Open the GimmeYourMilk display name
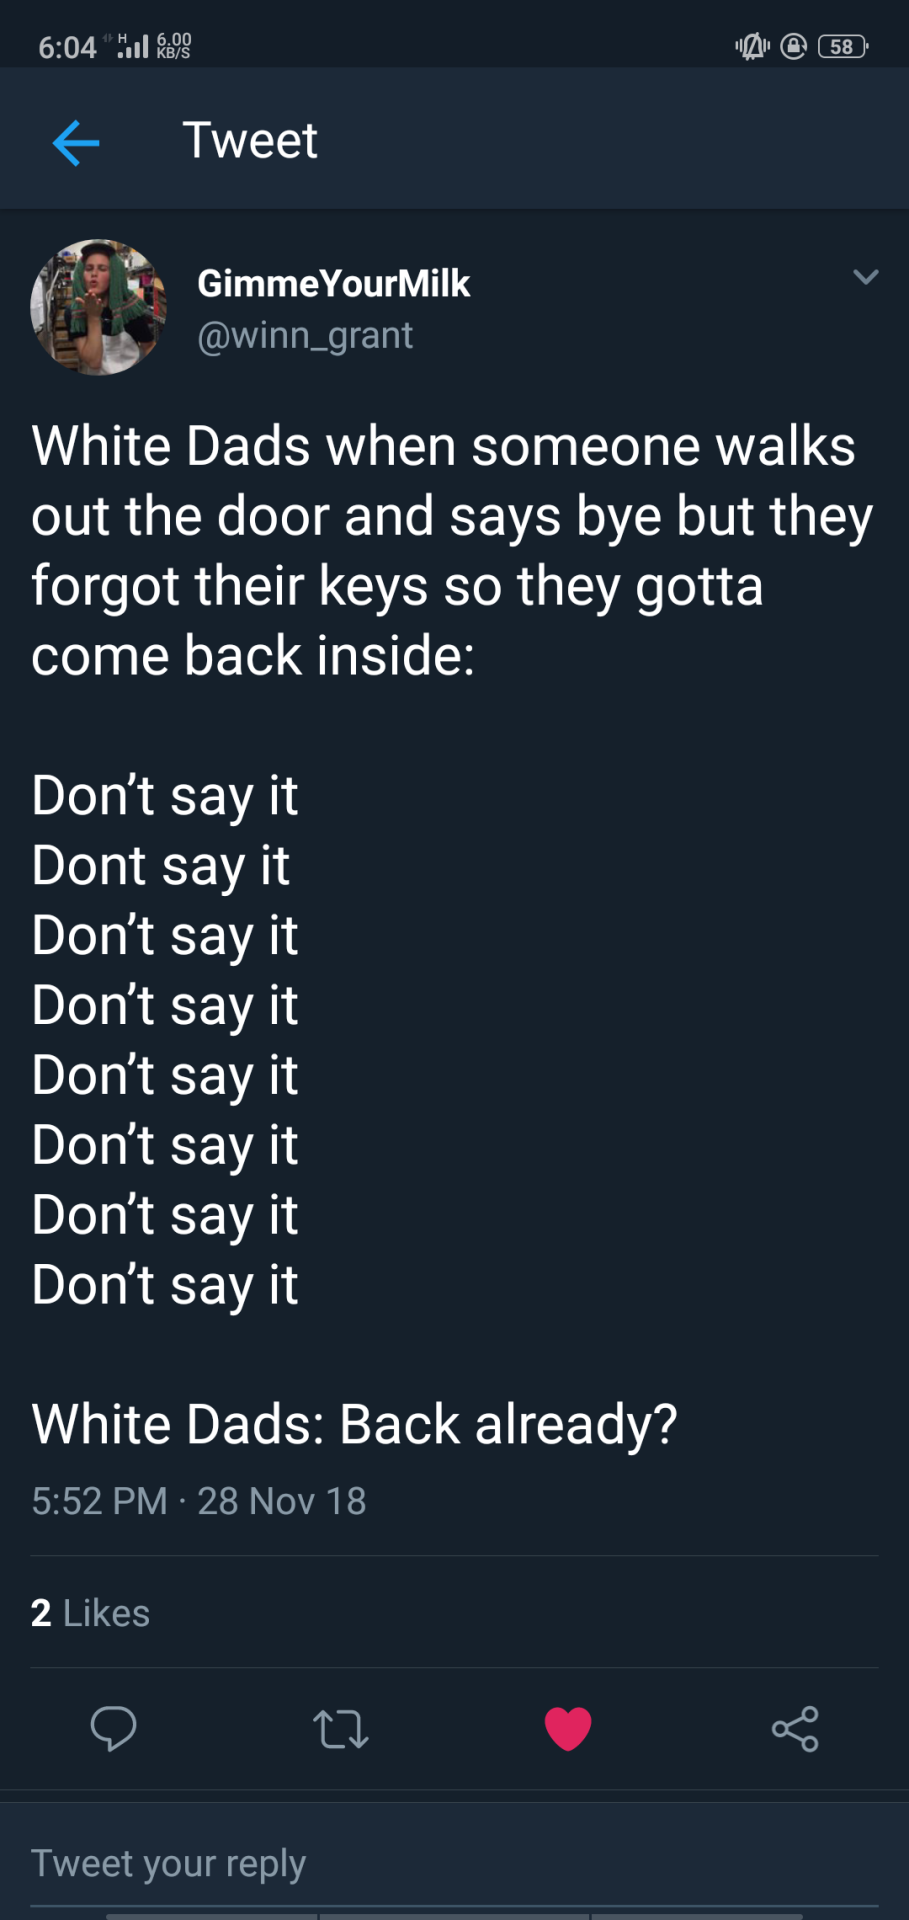The width and height of the screenshot is (909, 1920). coord(334,283)
